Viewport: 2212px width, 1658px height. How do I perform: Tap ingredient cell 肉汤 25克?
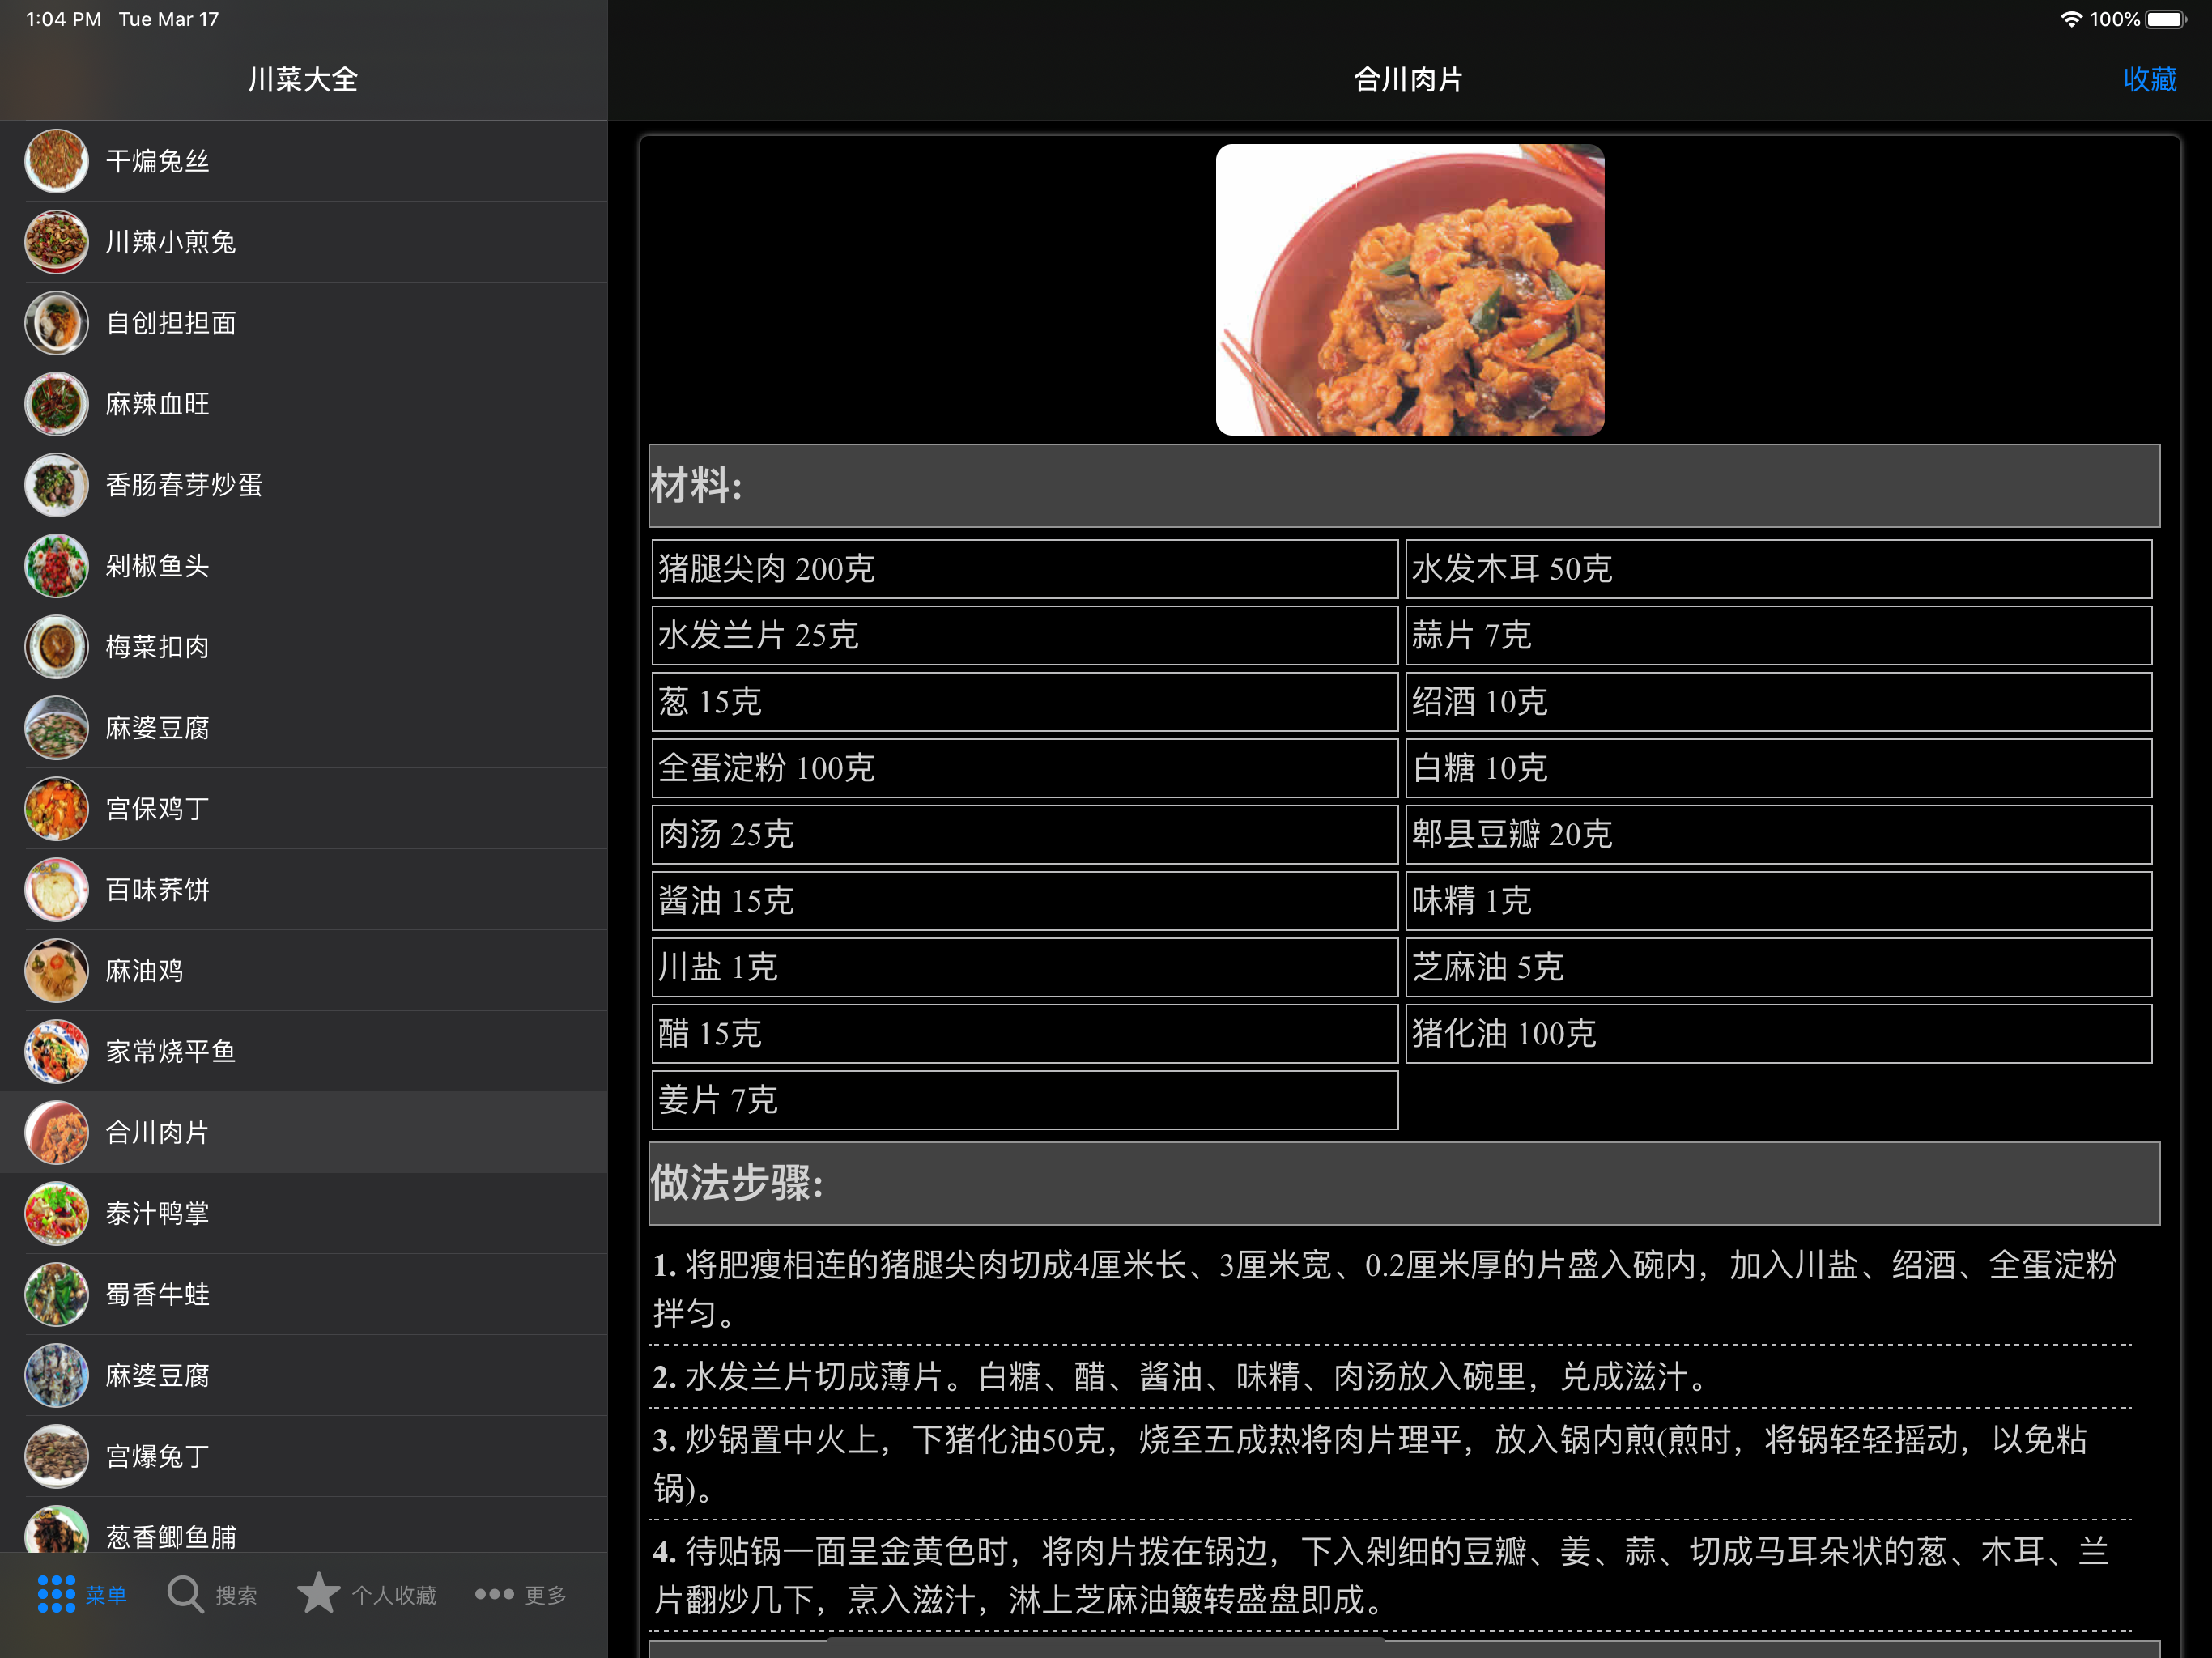click(x=1025, y=834)
